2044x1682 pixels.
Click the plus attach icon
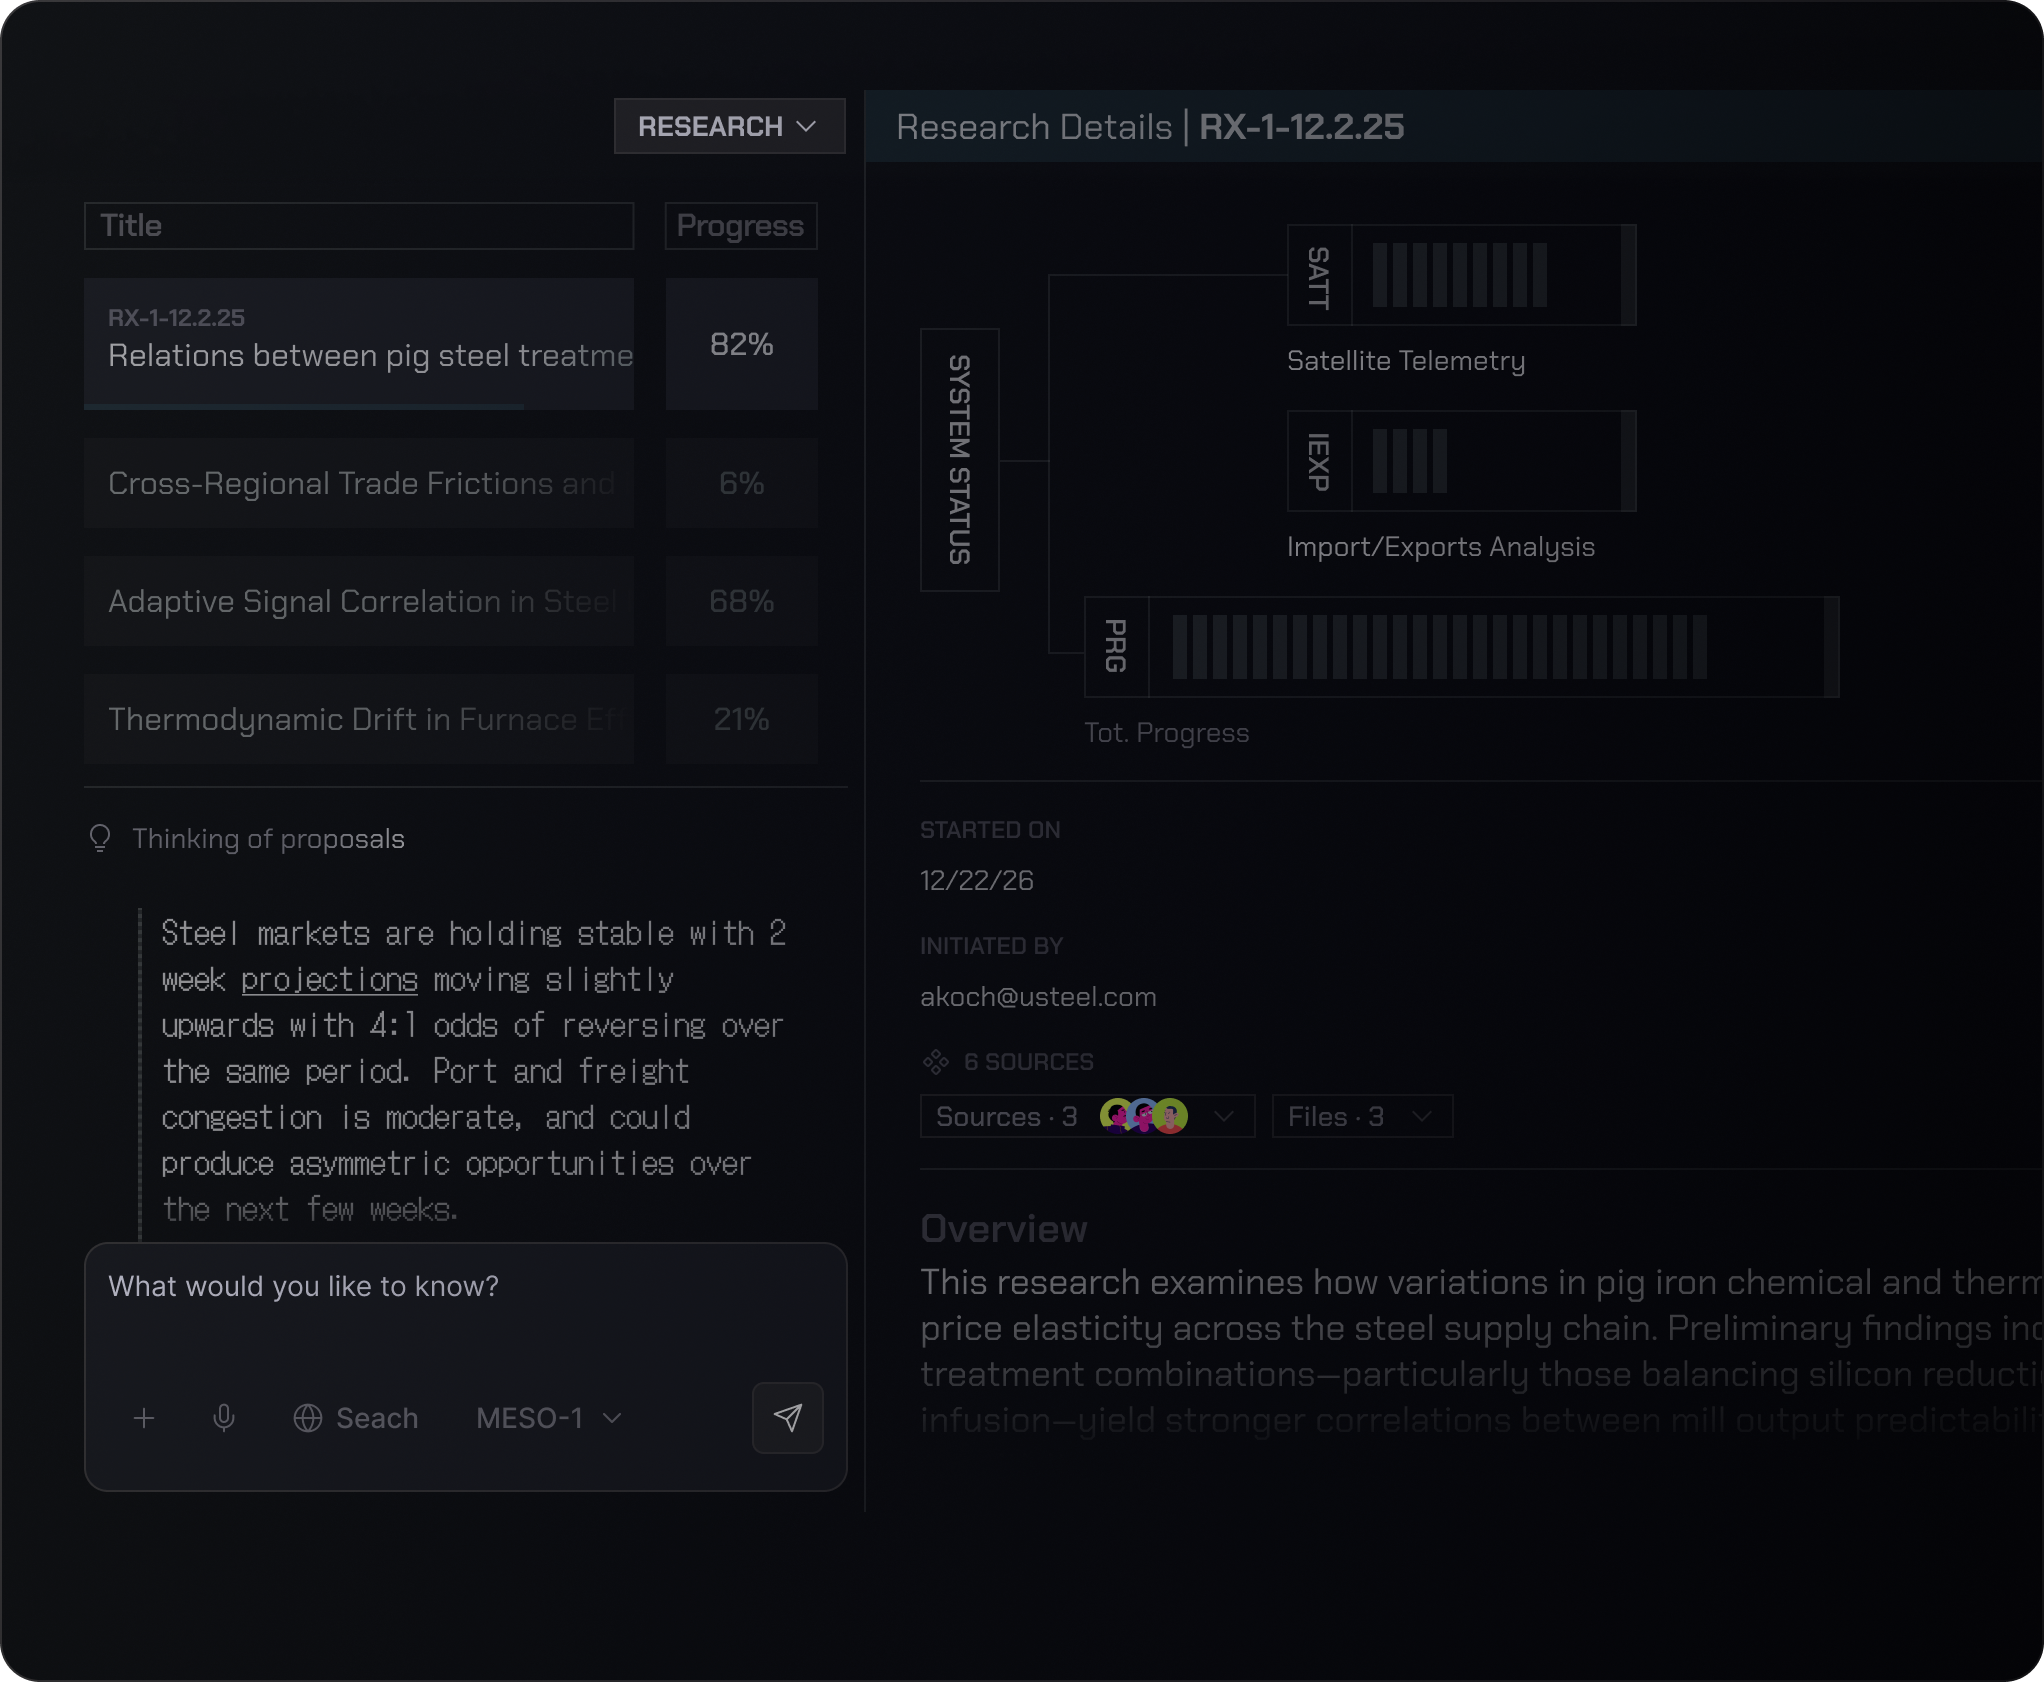coord(144,1418)
